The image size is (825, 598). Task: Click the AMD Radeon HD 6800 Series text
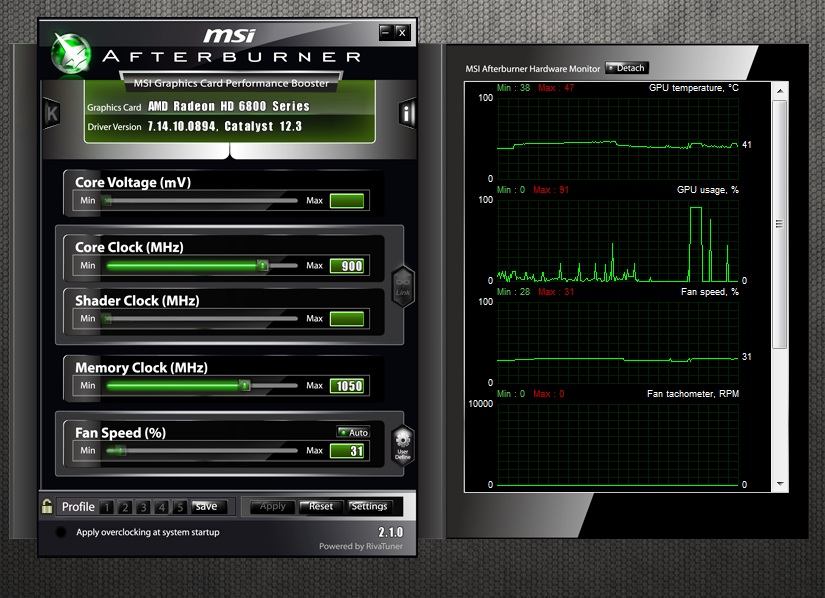tap(228, 106)
